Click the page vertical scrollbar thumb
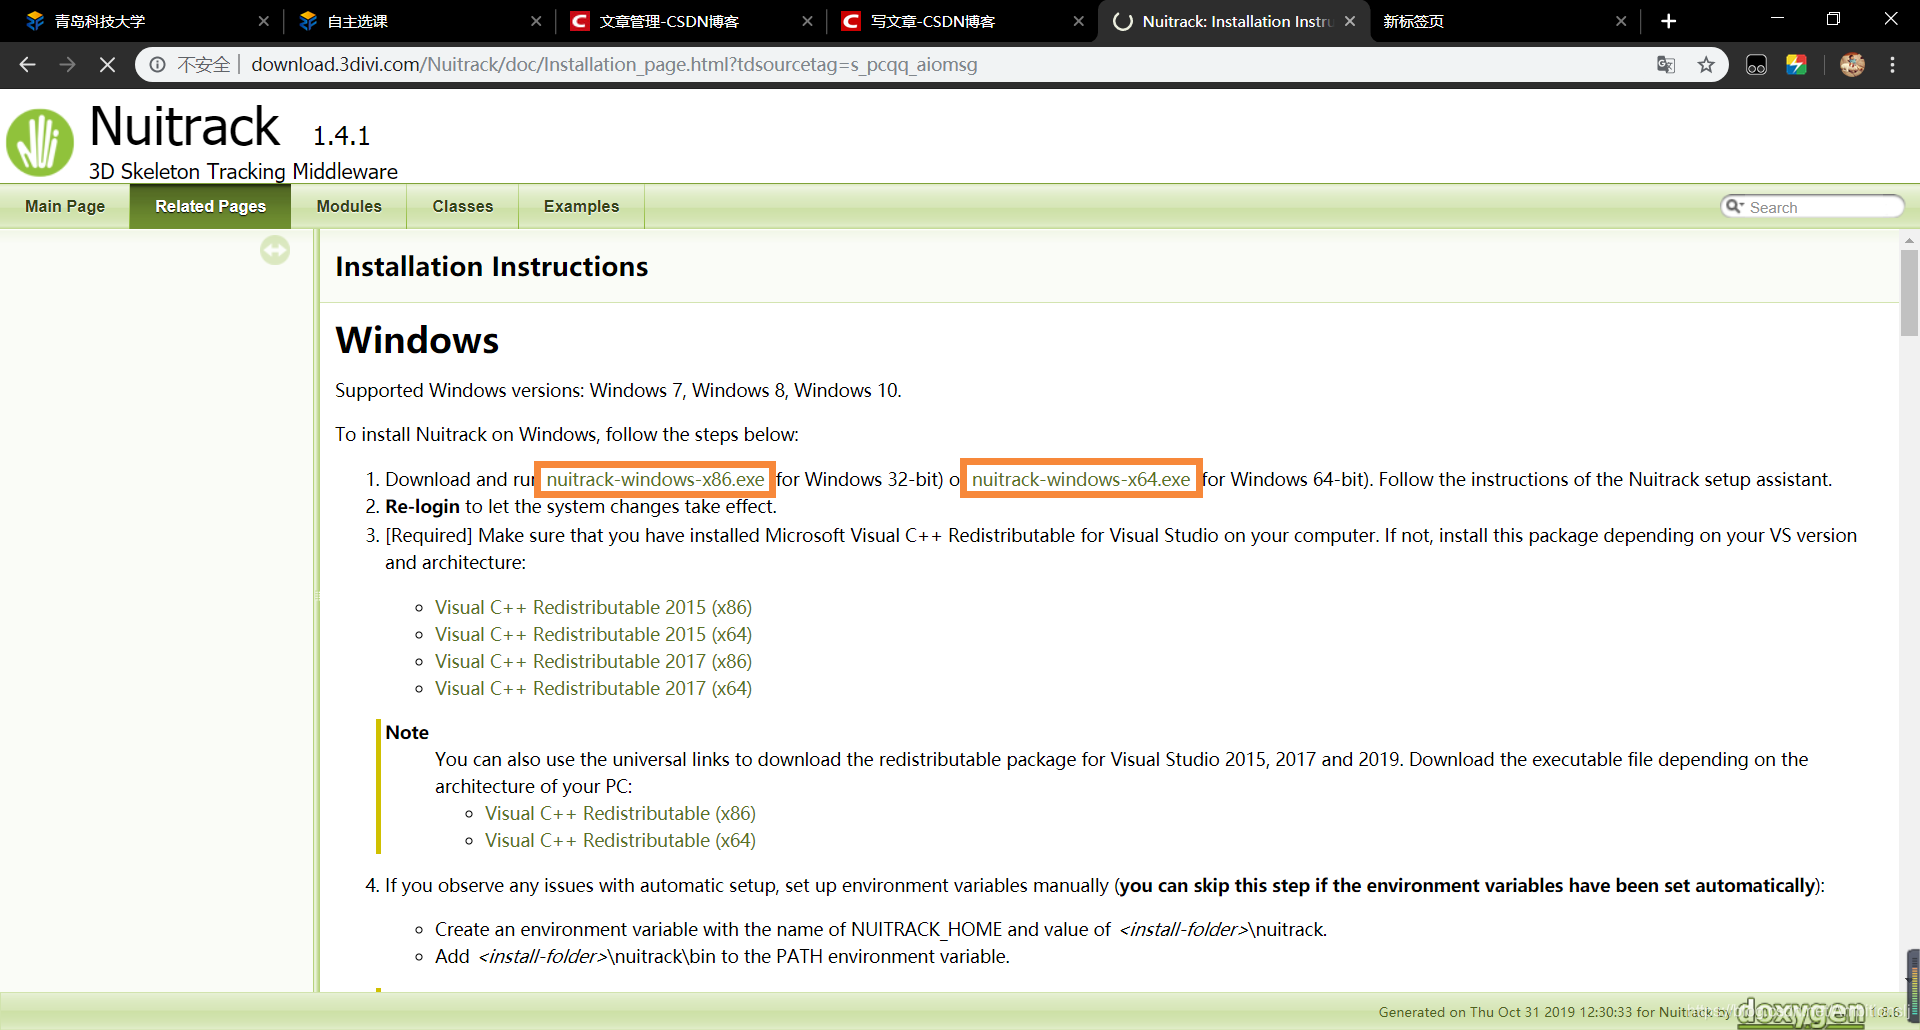Image resolution: width=1920 pixels, height=1030 pixels. 1909,292
